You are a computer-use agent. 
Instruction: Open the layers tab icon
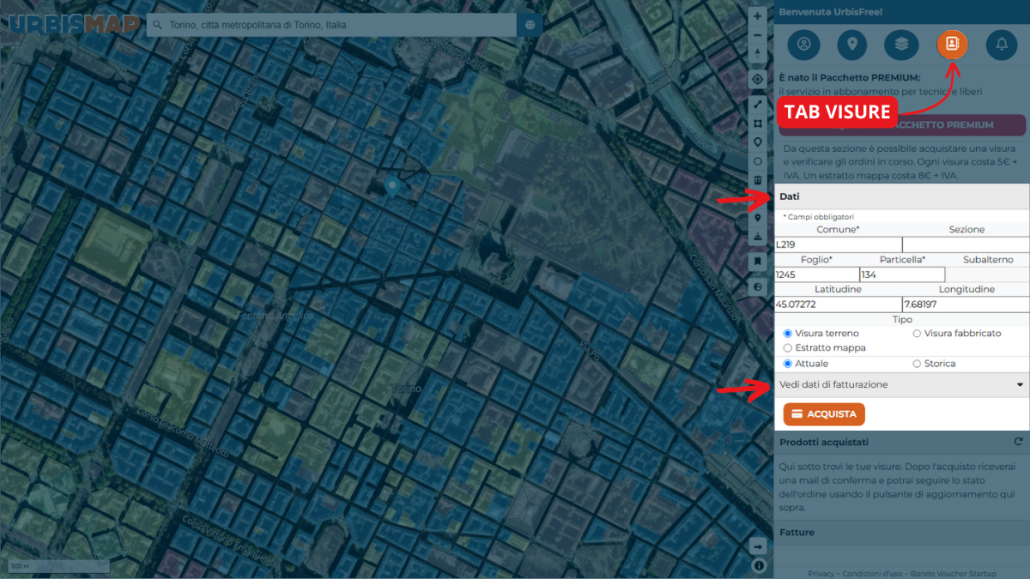point(901,45)
